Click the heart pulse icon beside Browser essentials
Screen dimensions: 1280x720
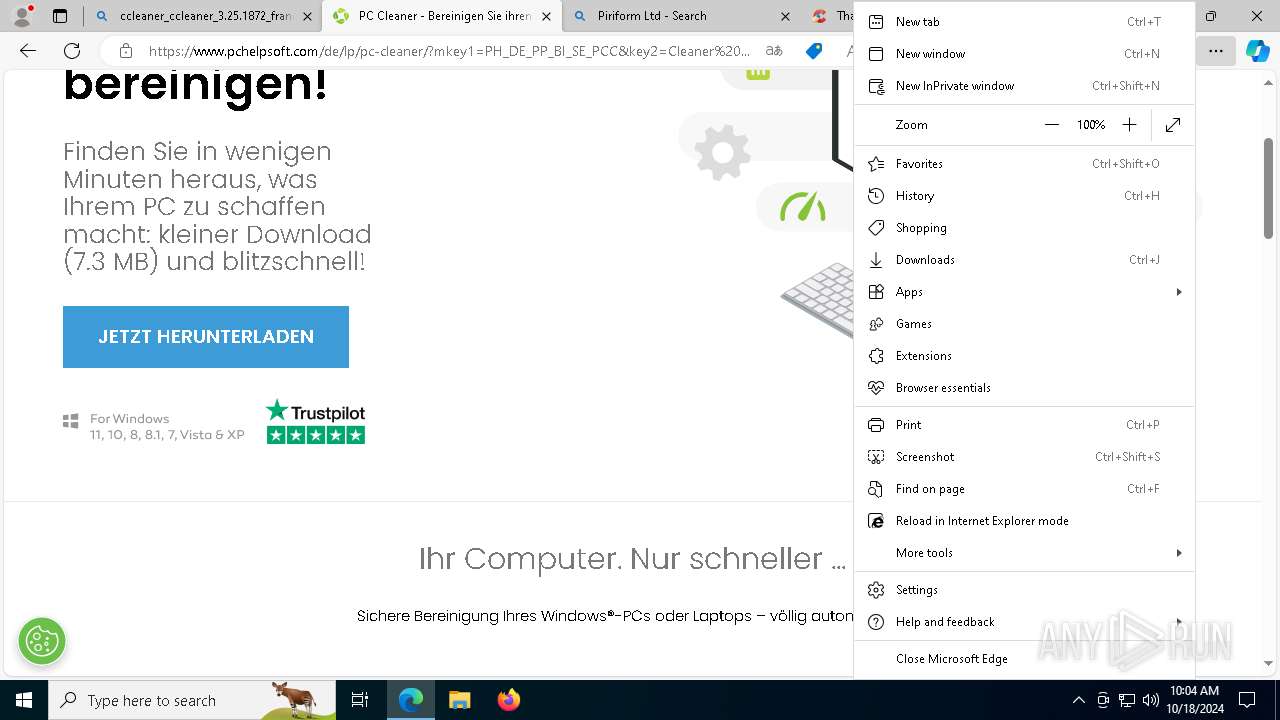(876, 388)
